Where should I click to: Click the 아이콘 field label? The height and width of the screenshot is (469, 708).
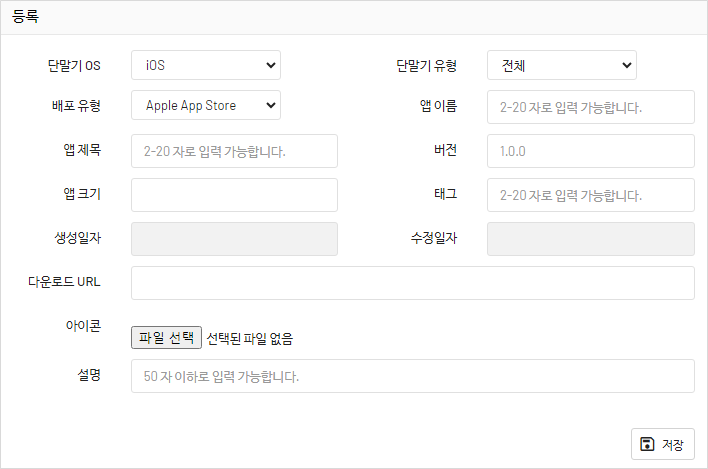(82, 326)
